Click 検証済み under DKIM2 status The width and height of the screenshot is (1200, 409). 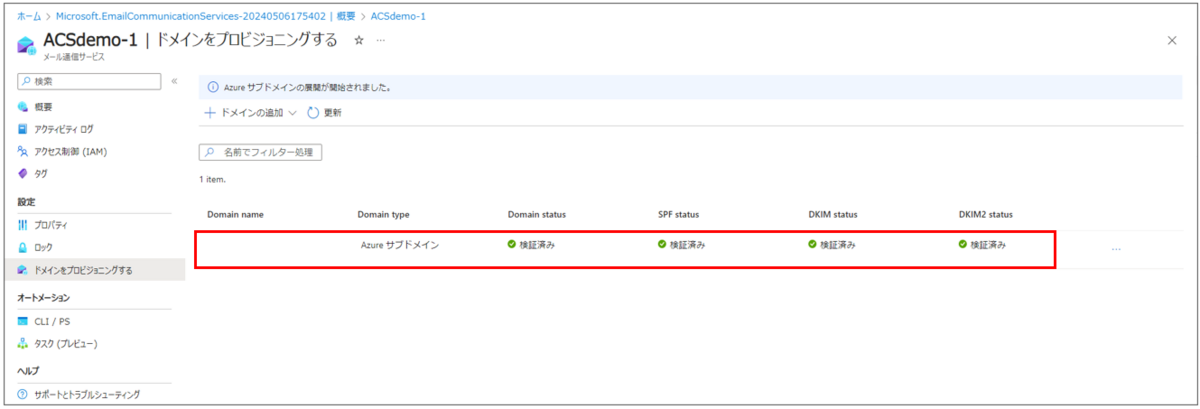(x=982, y=244)
